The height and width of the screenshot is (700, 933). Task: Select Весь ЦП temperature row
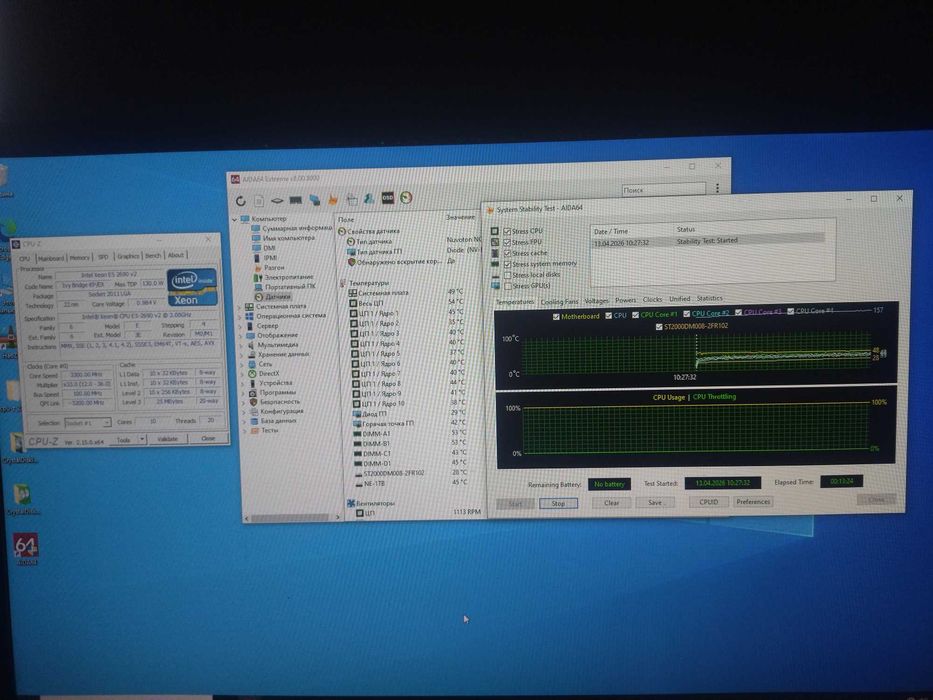click(409, 303)
